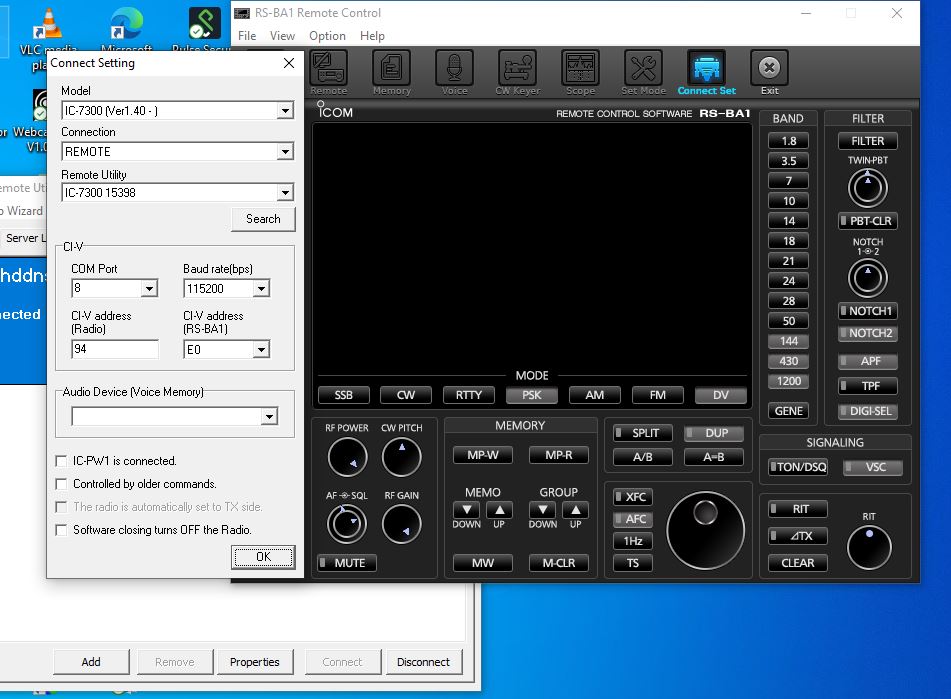The height and width of the screenshot is (699, 951).
Task: Click the RF POWER knob
Action: pyautogui.click(x=348, y=458)
